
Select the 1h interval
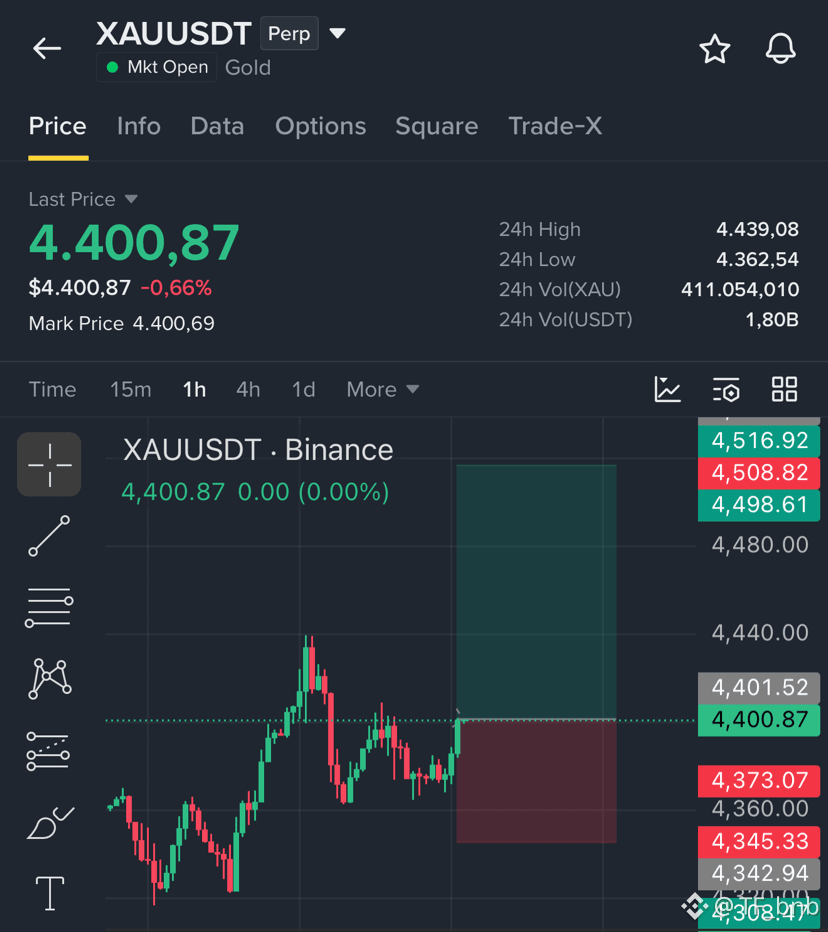point(194,389)
